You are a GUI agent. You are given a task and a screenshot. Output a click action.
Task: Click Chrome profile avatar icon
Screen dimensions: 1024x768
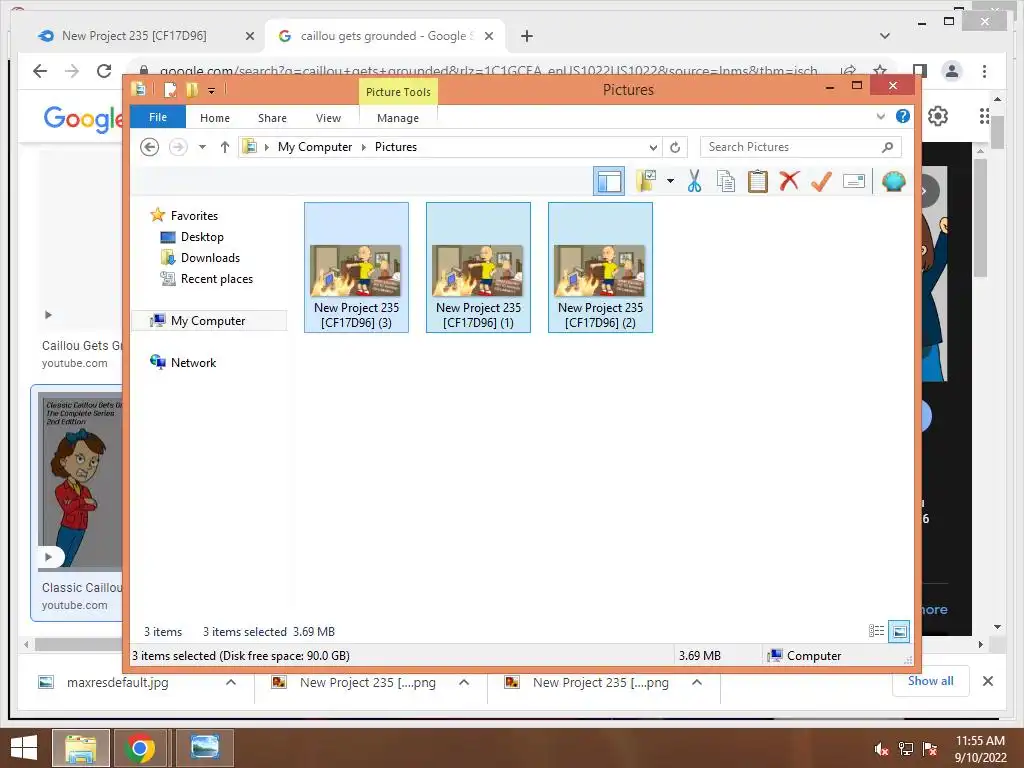tap(952, 71)
